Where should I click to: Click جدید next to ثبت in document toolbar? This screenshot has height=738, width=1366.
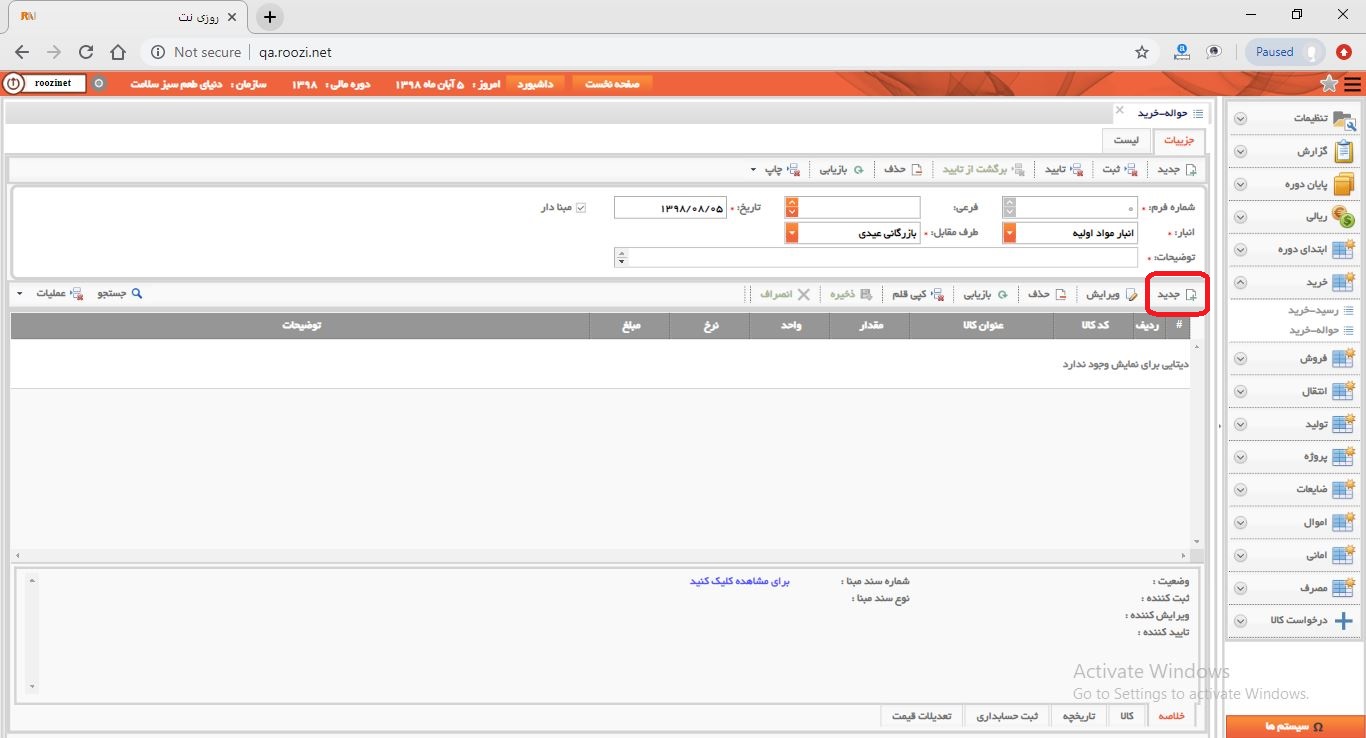1176,169
